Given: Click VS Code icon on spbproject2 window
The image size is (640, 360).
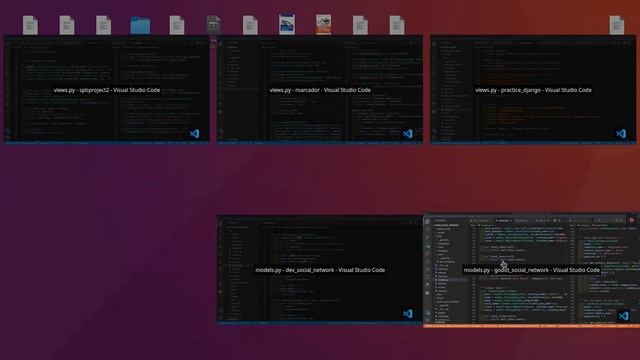Looking at the screenshot, I should click(x=195, y=133).
